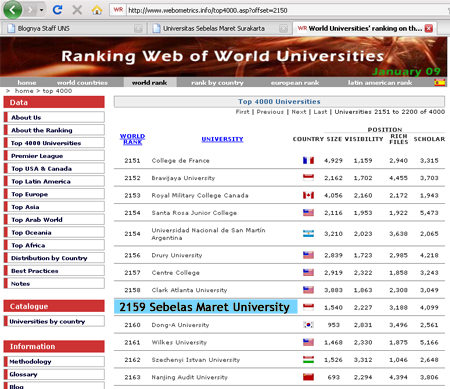Click the home breadcrumb link

[x=24, y=91]
